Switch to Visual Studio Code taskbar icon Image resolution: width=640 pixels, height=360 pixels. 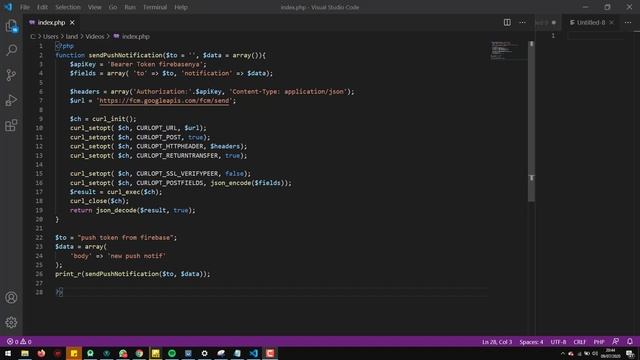(x=253, y=353)
